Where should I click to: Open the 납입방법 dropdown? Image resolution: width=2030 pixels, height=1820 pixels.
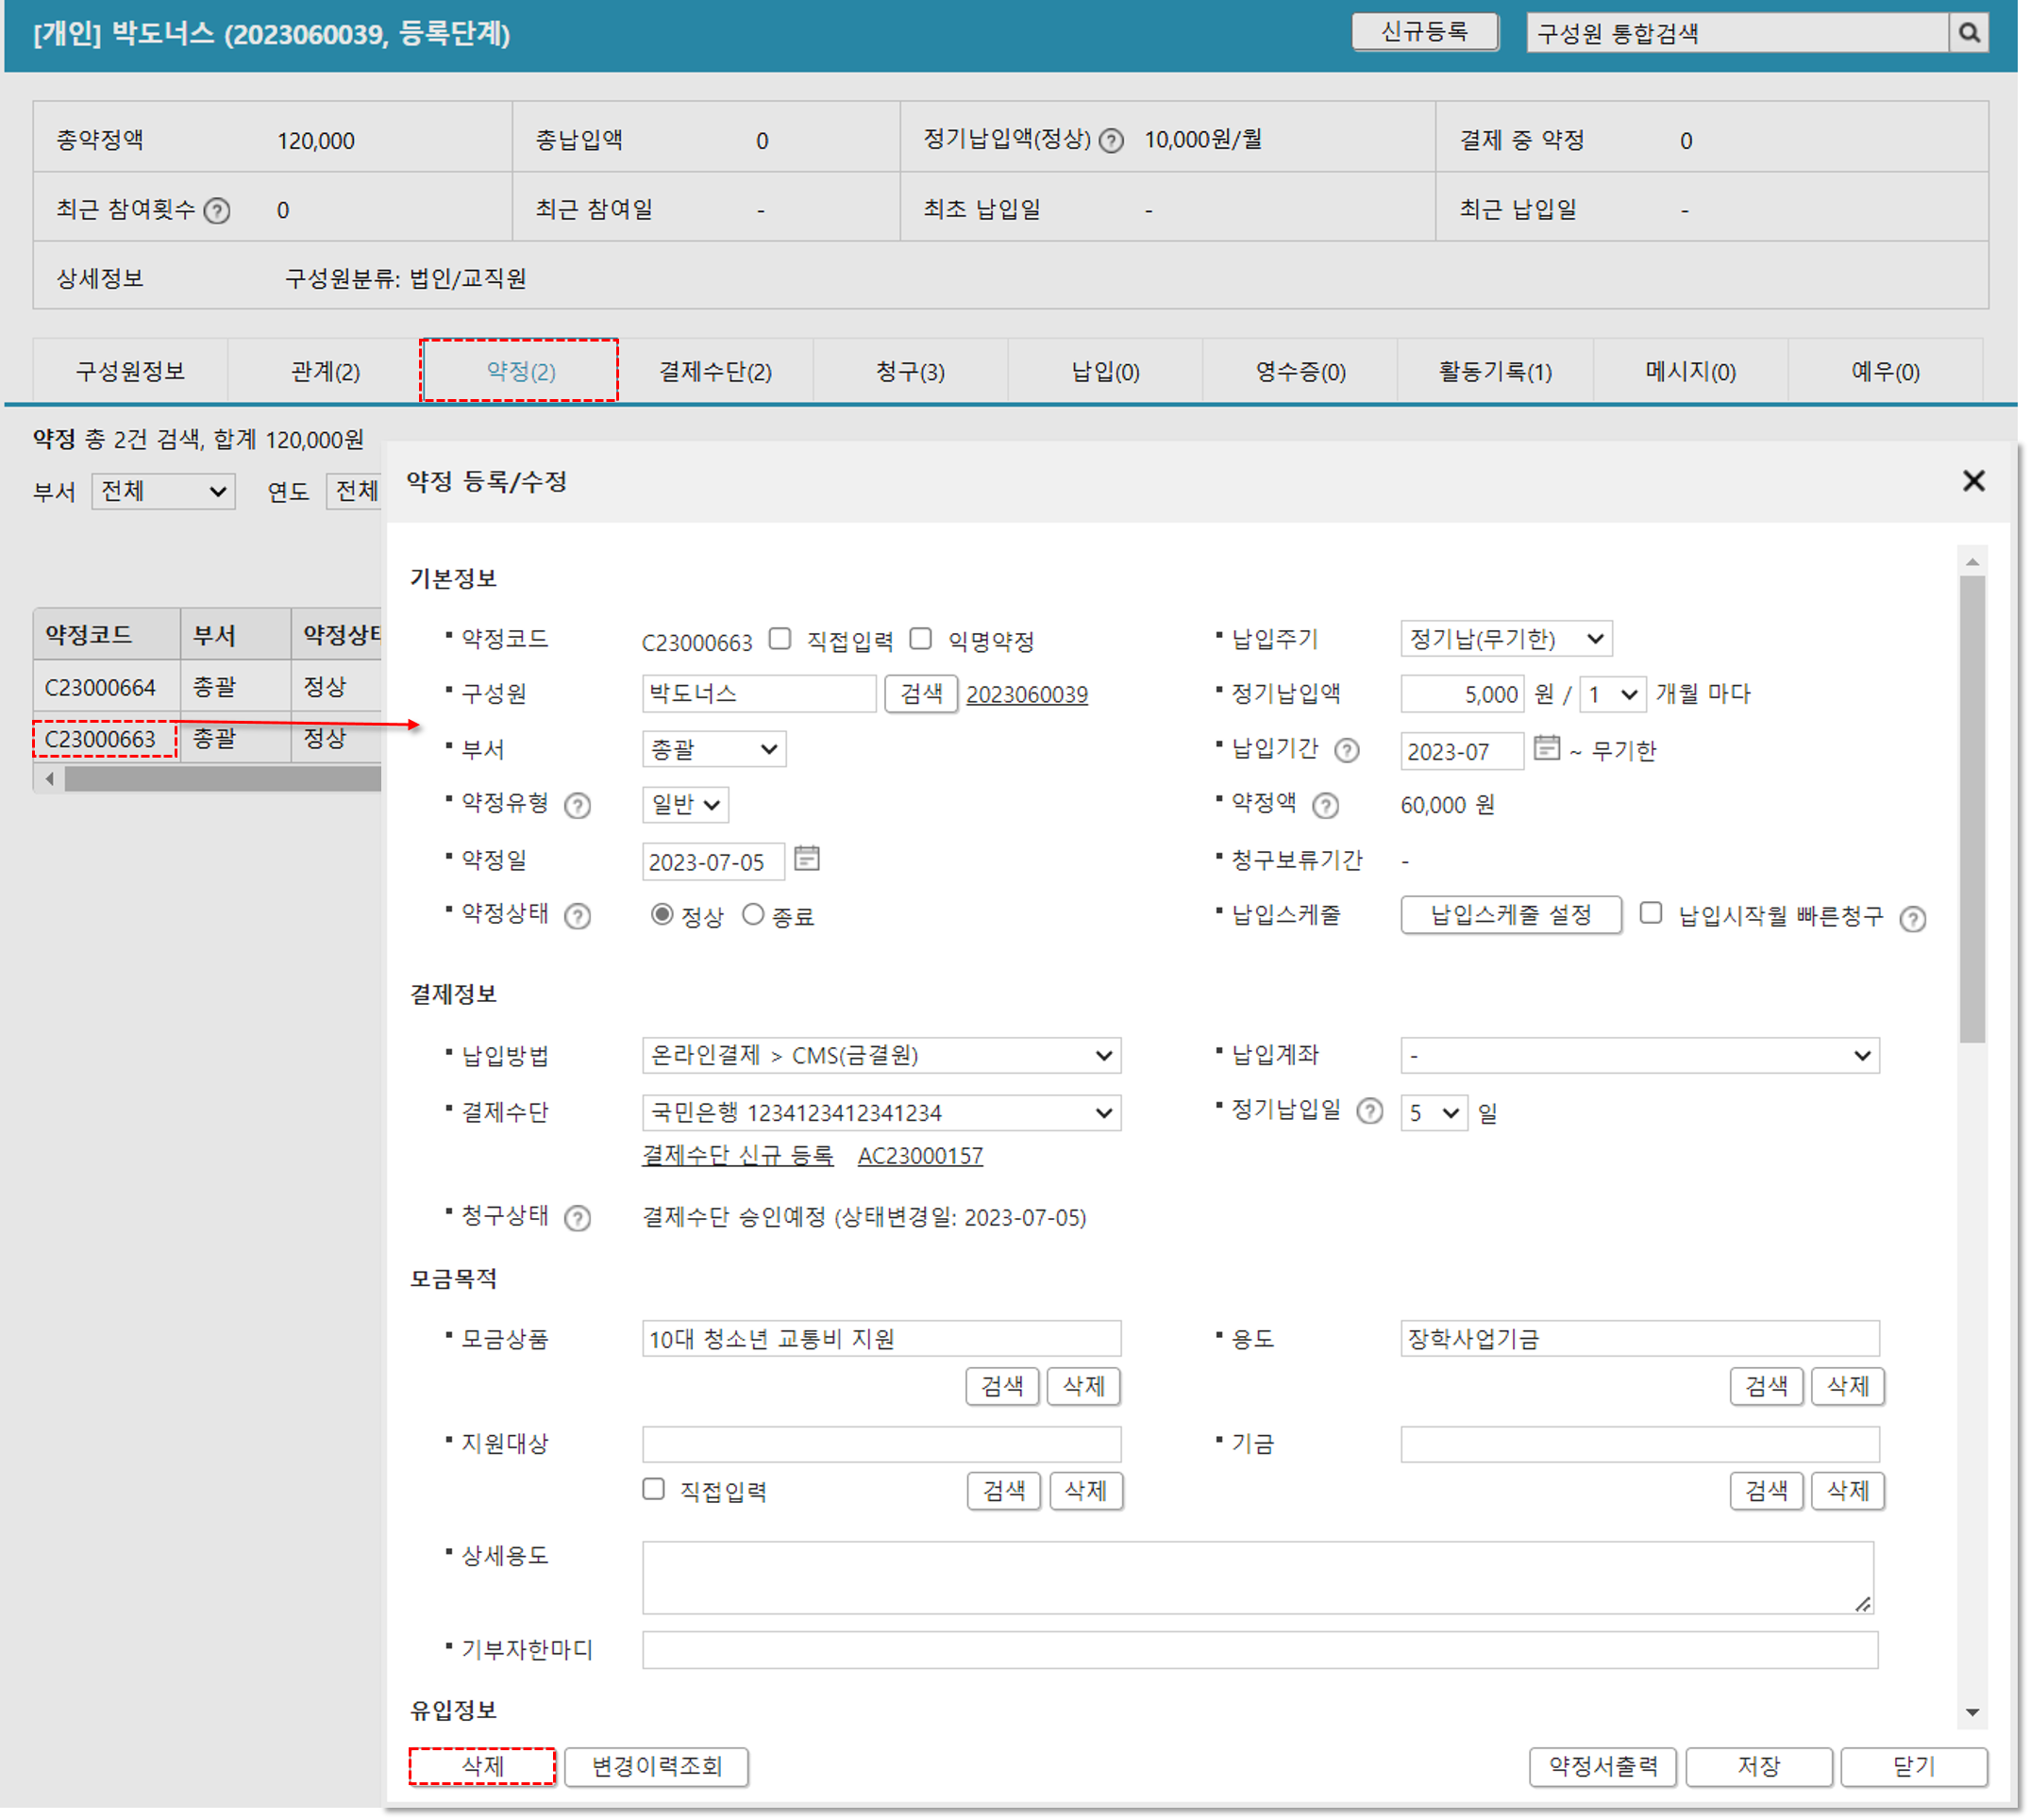click(x=882, y=1056)
